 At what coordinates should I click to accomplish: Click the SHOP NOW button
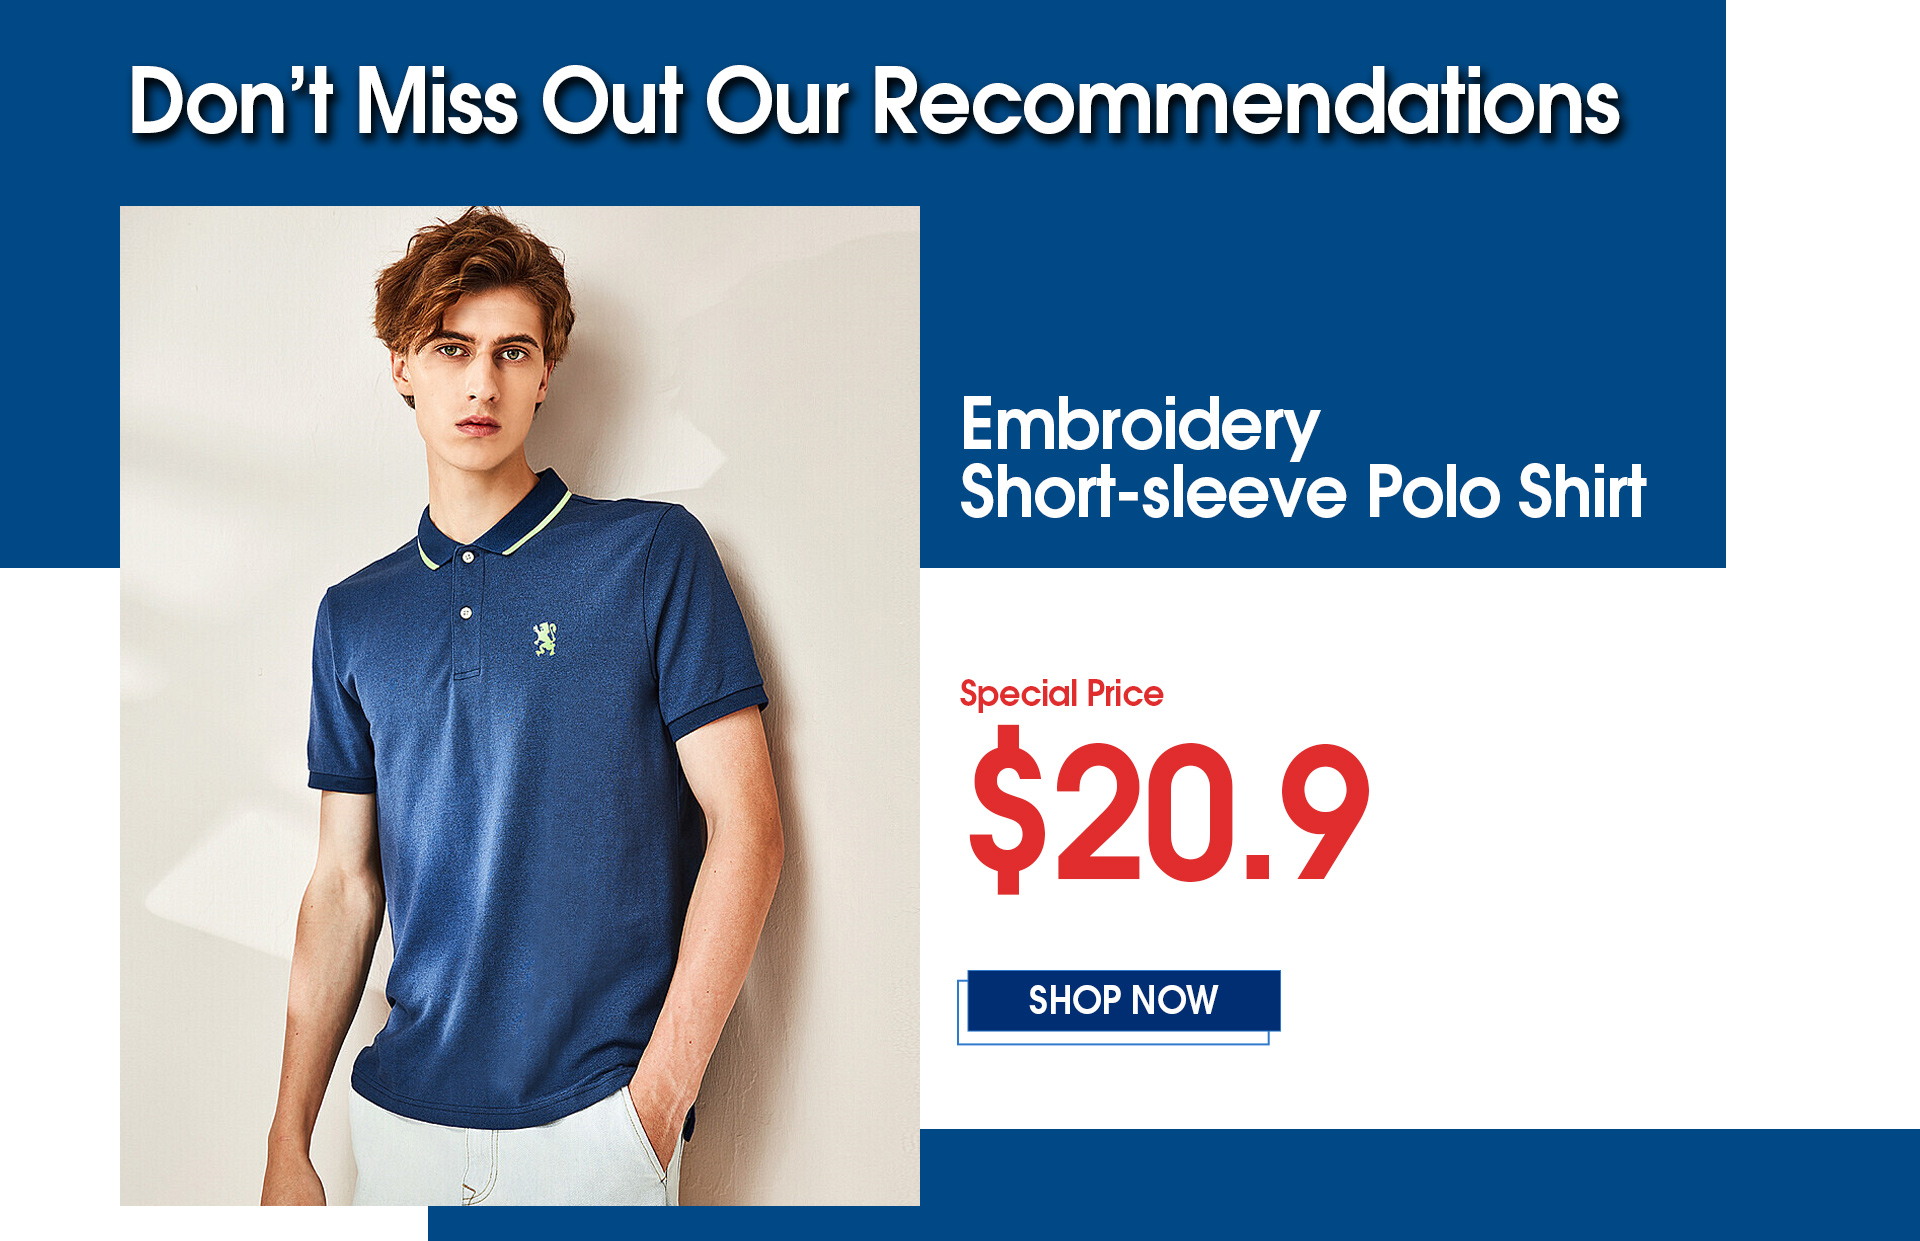pos(1123,1000)
